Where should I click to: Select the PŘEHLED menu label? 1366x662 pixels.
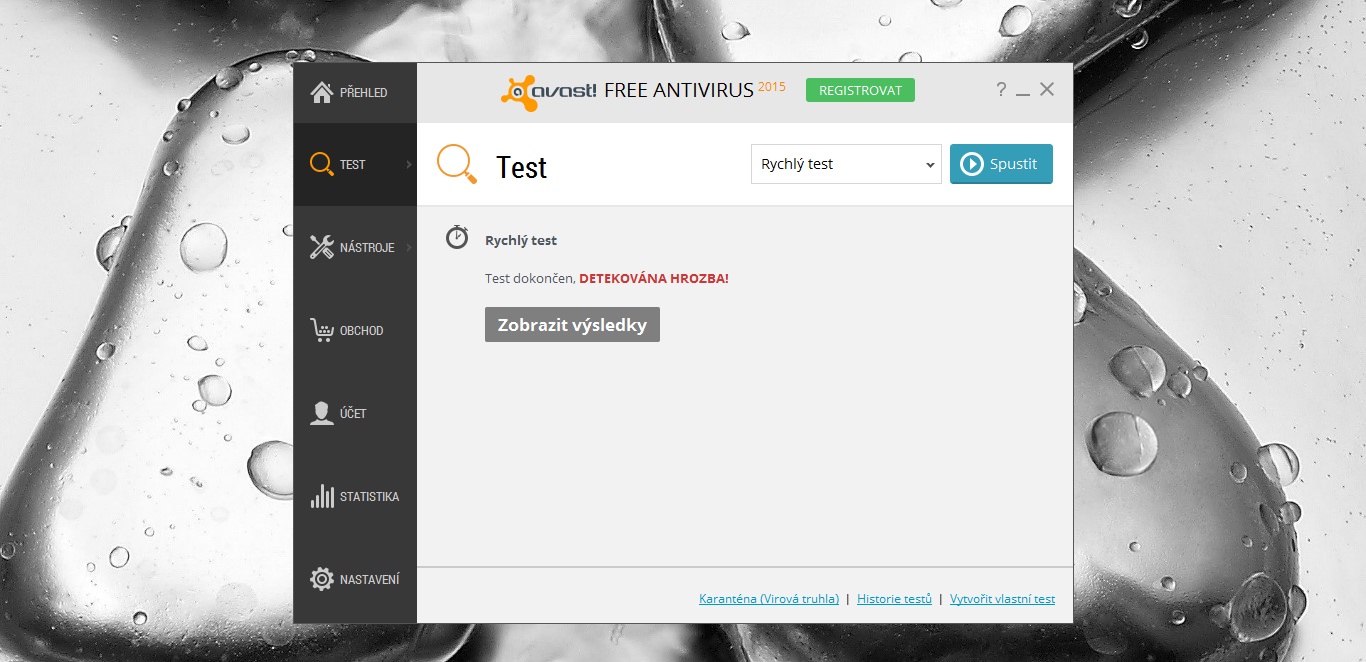click(x=363, y=93)
